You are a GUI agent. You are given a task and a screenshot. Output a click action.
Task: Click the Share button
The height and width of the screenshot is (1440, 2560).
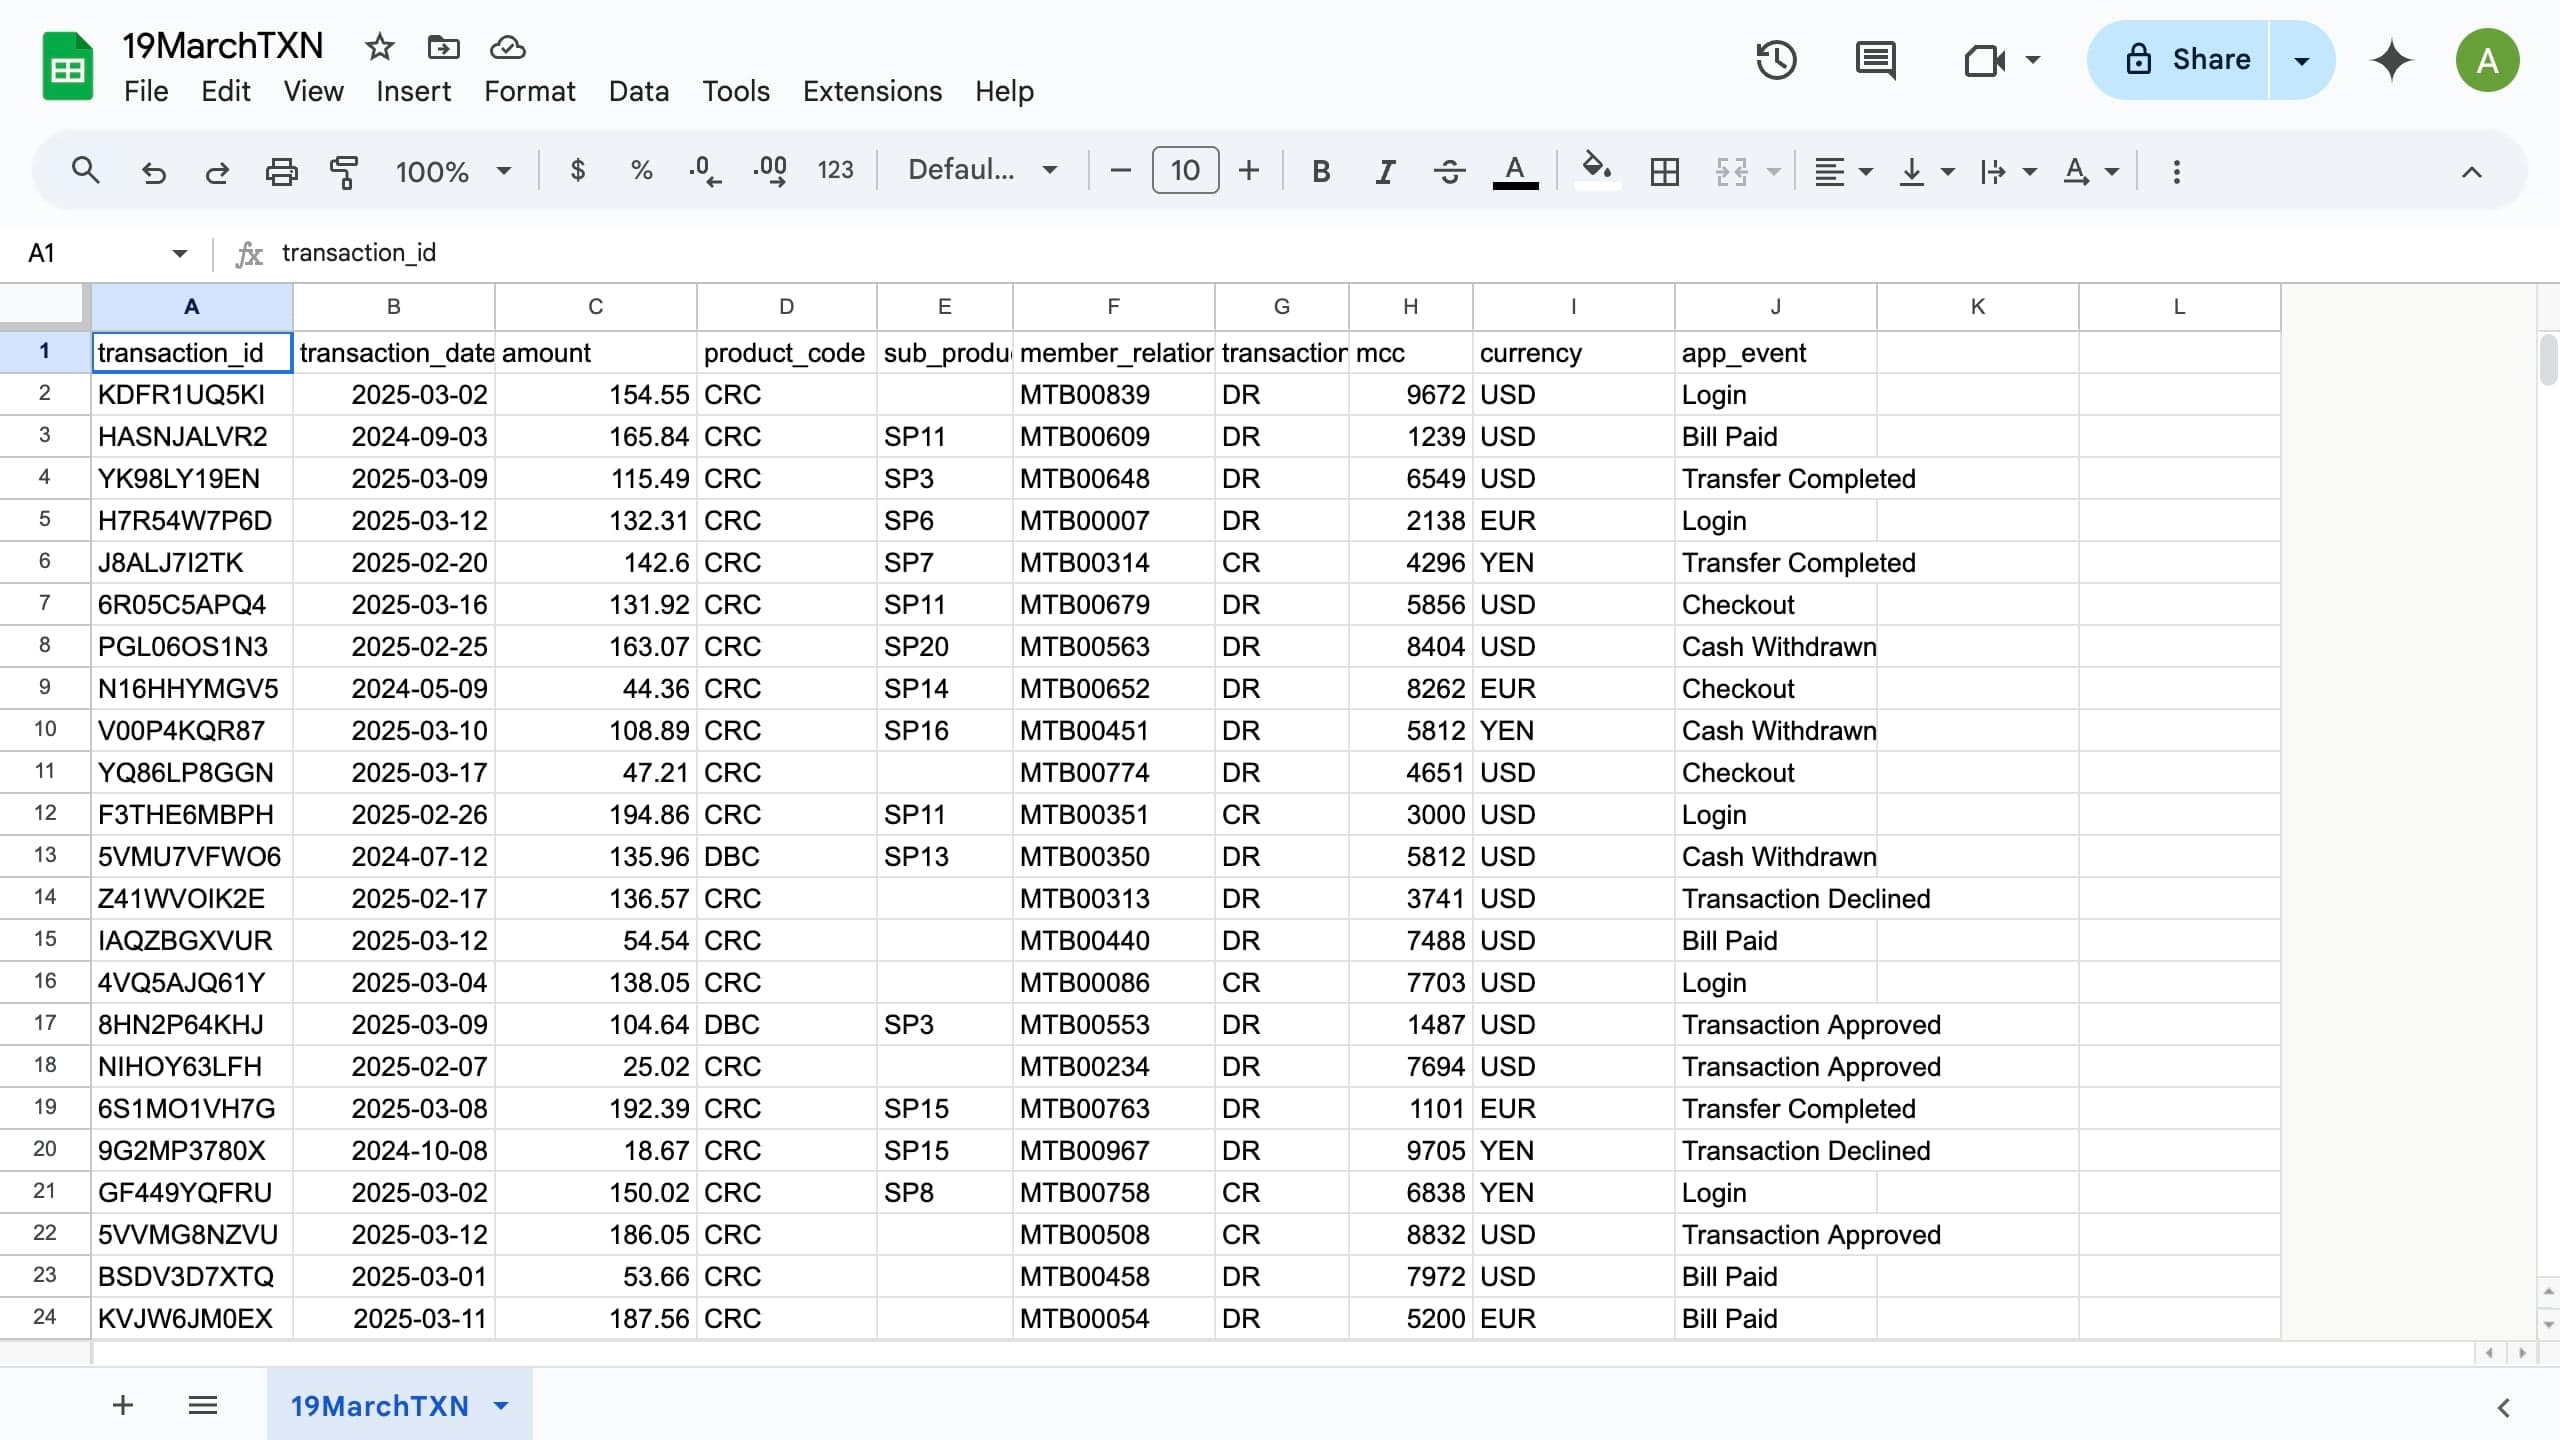2179,60
